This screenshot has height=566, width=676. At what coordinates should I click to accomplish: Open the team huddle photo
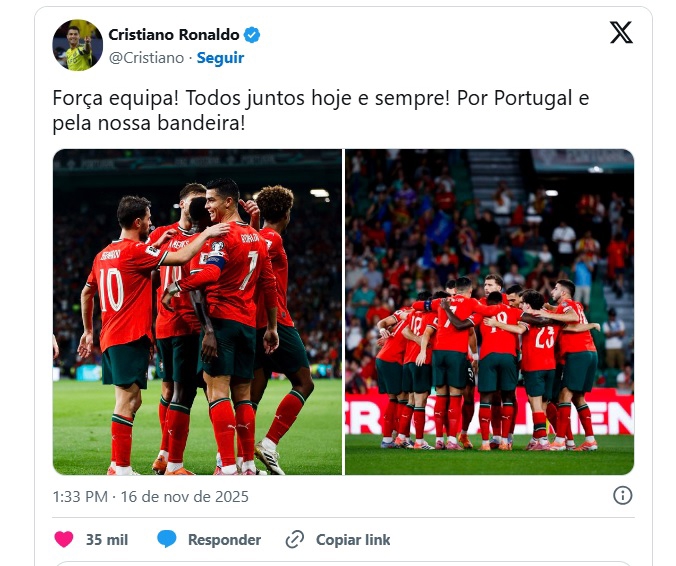(x=489, y=312)
